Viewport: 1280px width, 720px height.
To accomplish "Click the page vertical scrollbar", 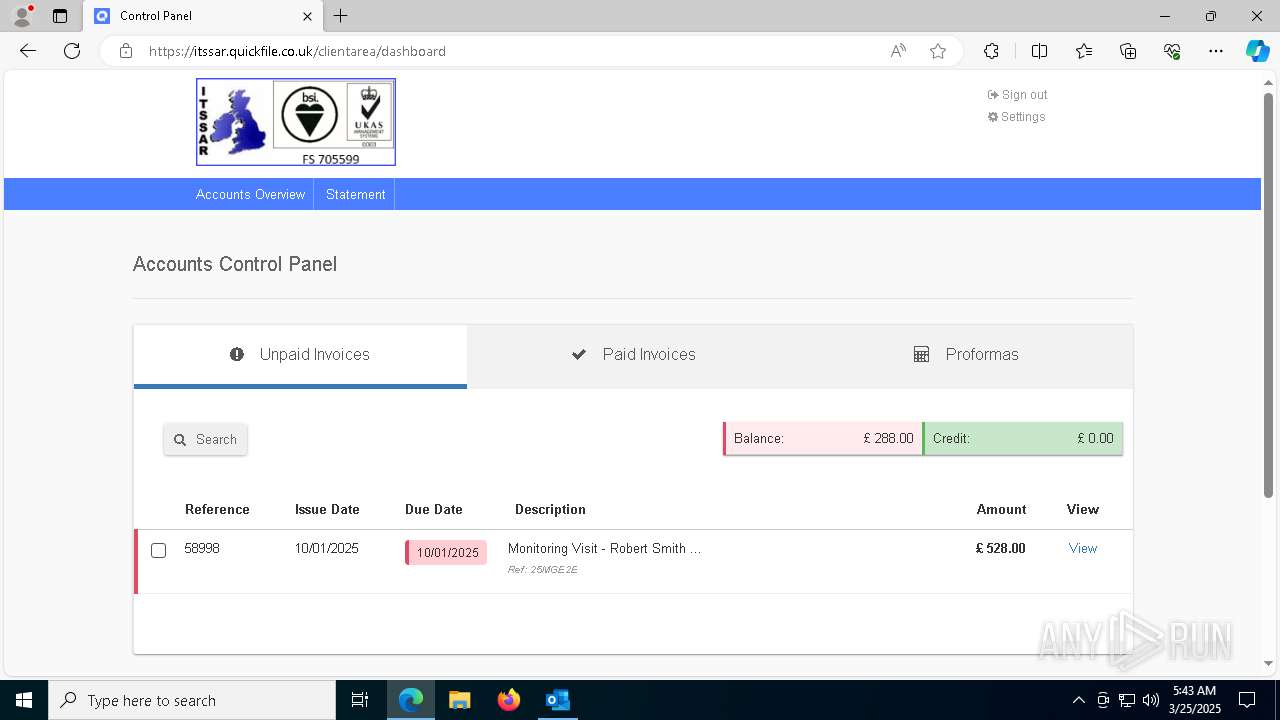I will tap(1268, 295).
